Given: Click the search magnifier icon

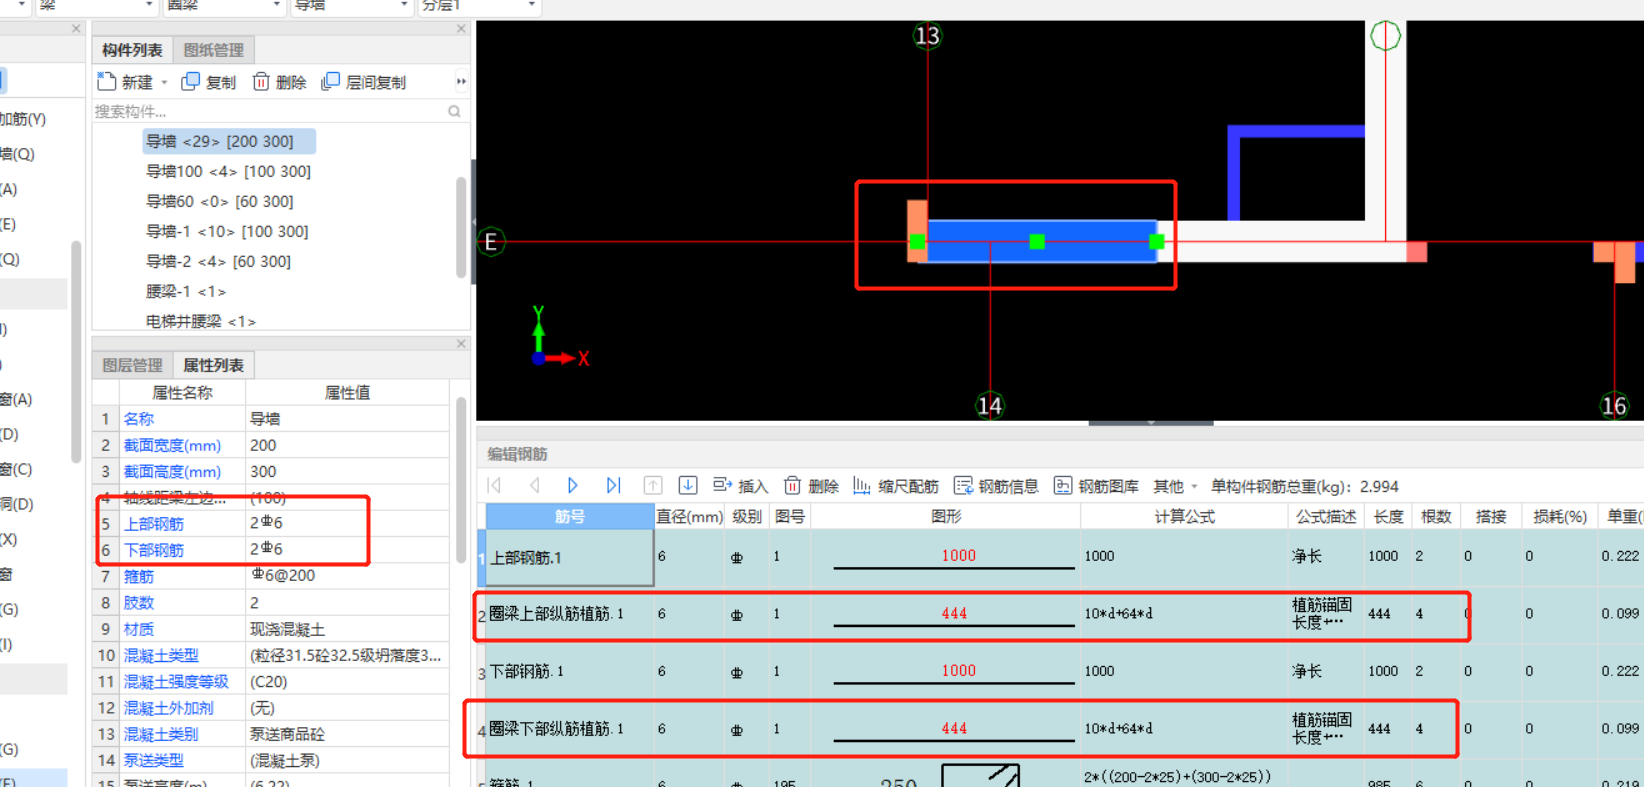Looking at the screenshot, I should tap(455, 111).
